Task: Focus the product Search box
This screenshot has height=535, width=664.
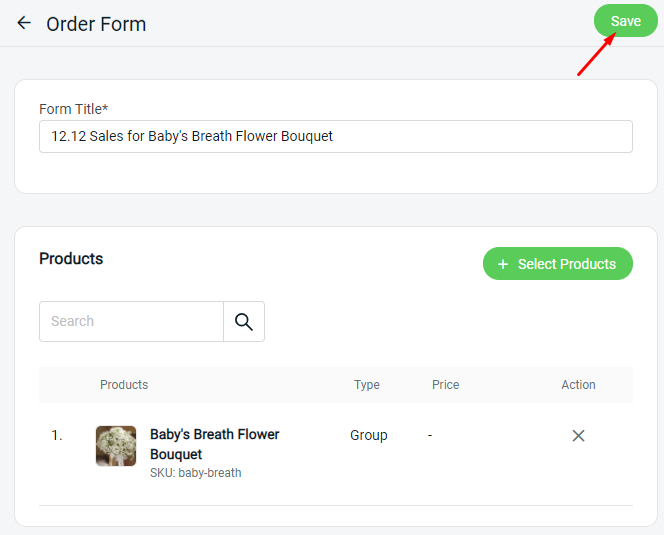Action: click(131, 322)
